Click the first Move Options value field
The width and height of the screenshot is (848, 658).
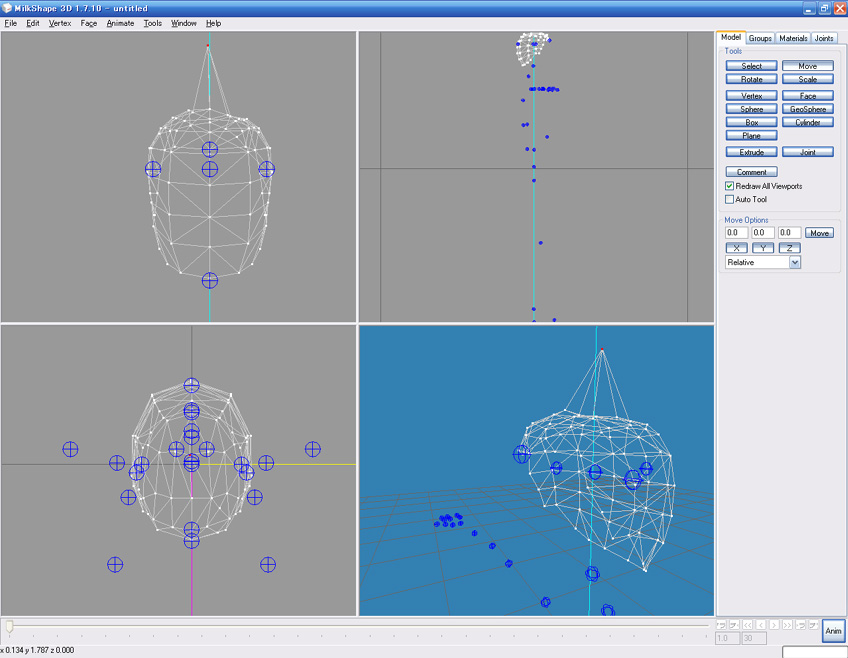pyautogui.click(x=736, y=232)
